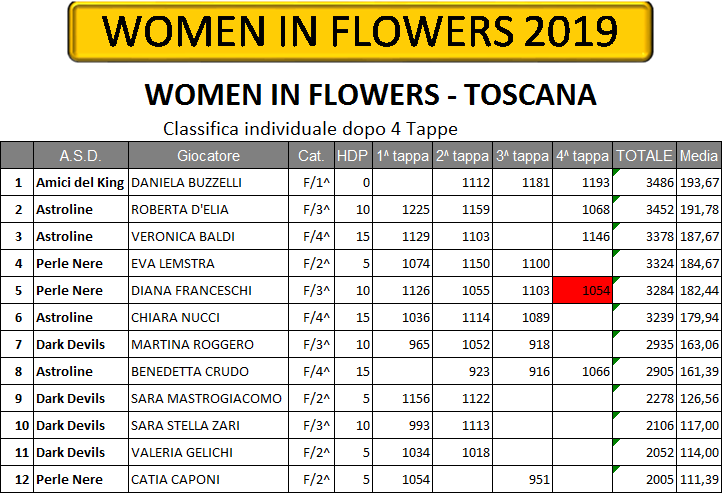Select DANIELA BUZZELLI player cell
The width and height of the screenshot is (723, 494).
pyautogui.click(x=208, y=183)
